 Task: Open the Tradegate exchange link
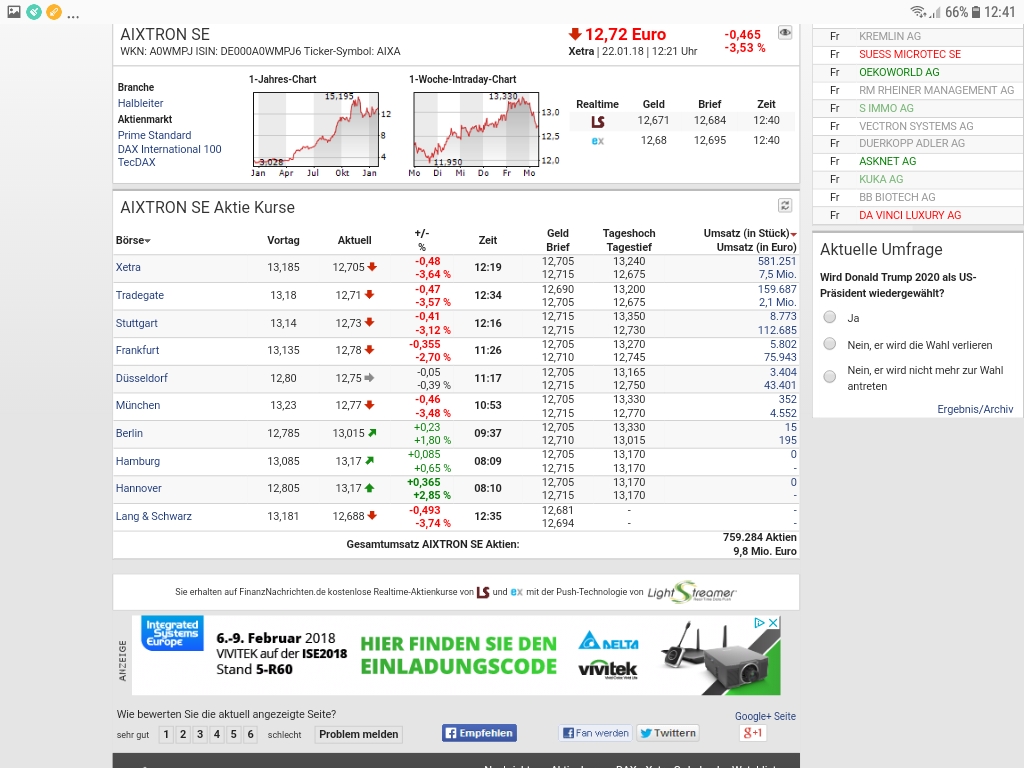(x=140, y=295)
